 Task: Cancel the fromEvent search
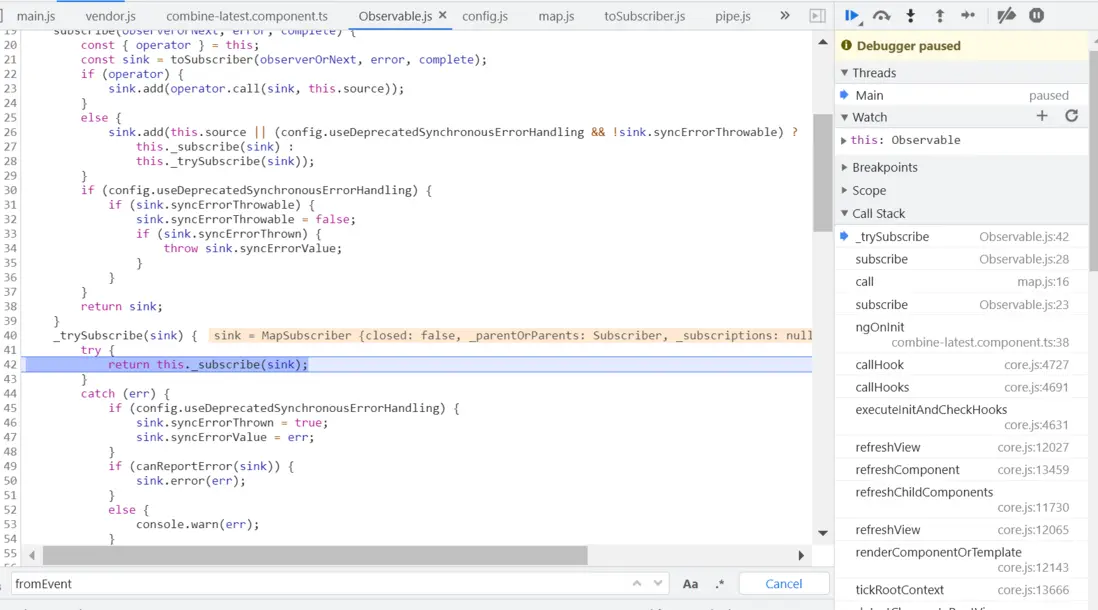point(783,584)
